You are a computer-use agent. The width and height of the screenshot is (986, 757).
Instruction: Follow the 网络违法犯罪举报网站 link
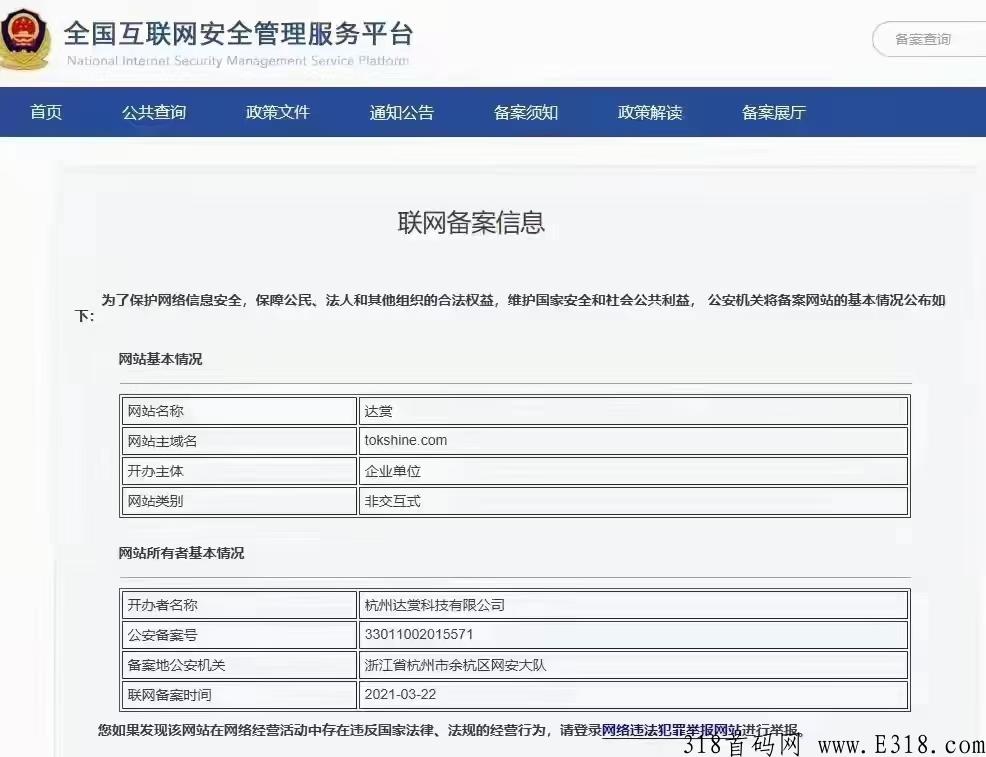click(672, 730)
